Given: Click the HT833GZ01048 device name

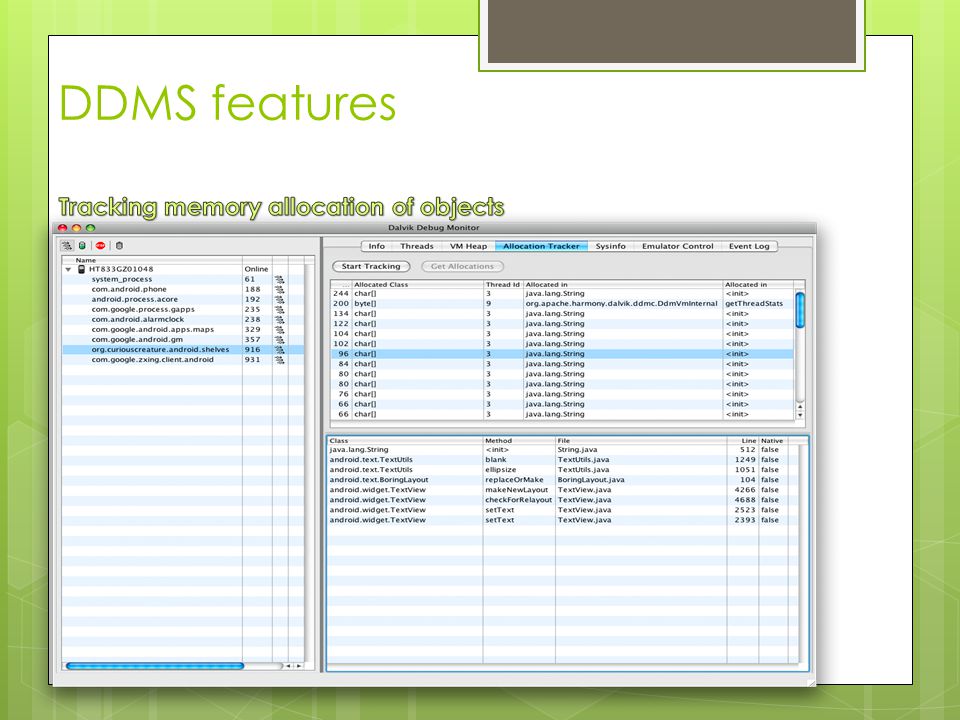Looking at the screenshot, I should 121,269.
